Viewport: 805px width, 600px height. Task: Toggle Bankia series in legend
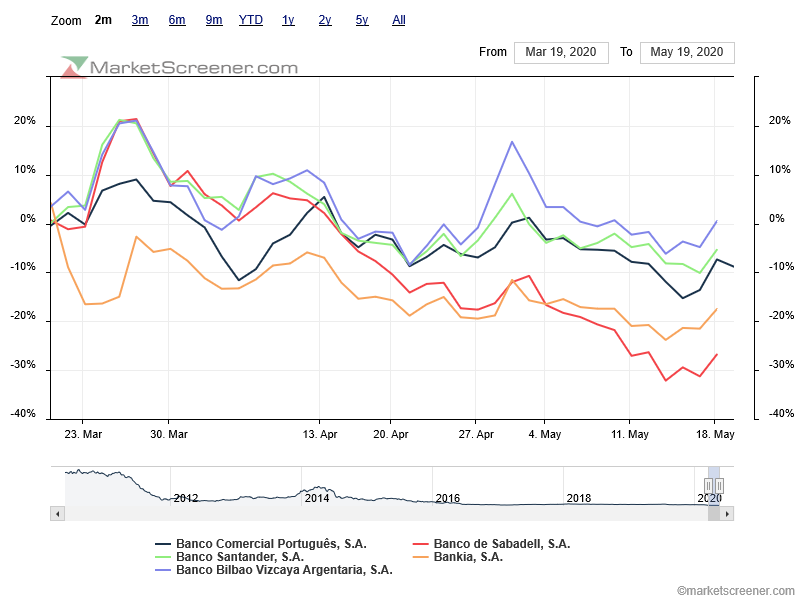(458, 557)
